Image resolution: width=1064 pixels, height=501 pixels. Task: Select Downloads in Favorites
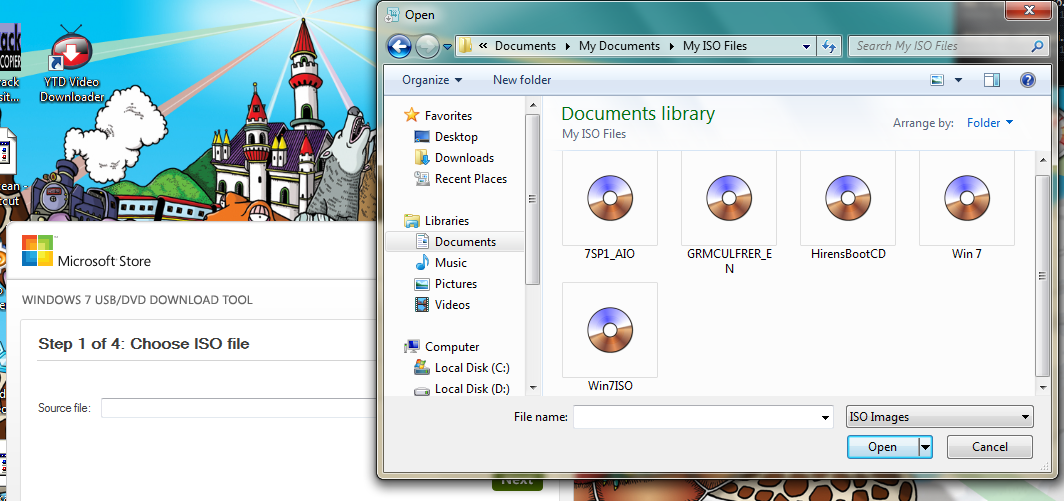(x=464, y=158)
